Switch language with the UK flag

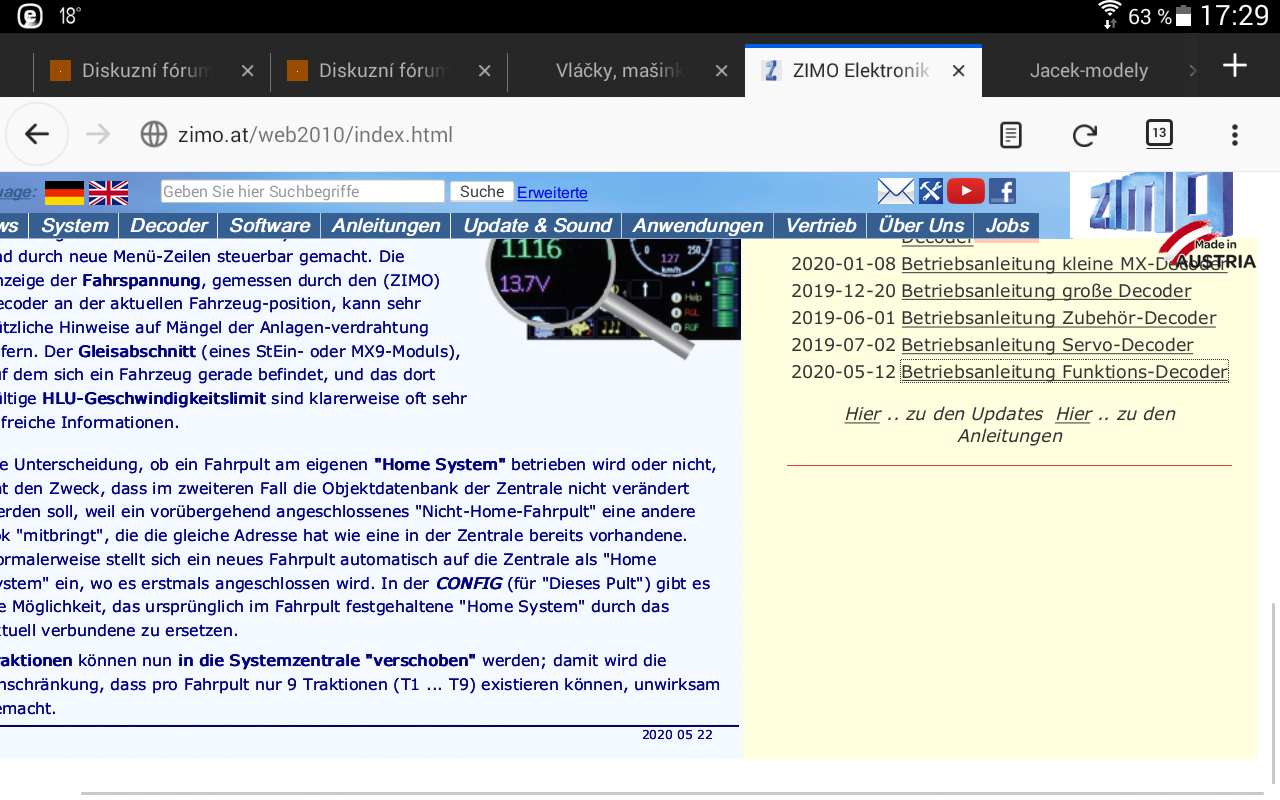[108, 192]
